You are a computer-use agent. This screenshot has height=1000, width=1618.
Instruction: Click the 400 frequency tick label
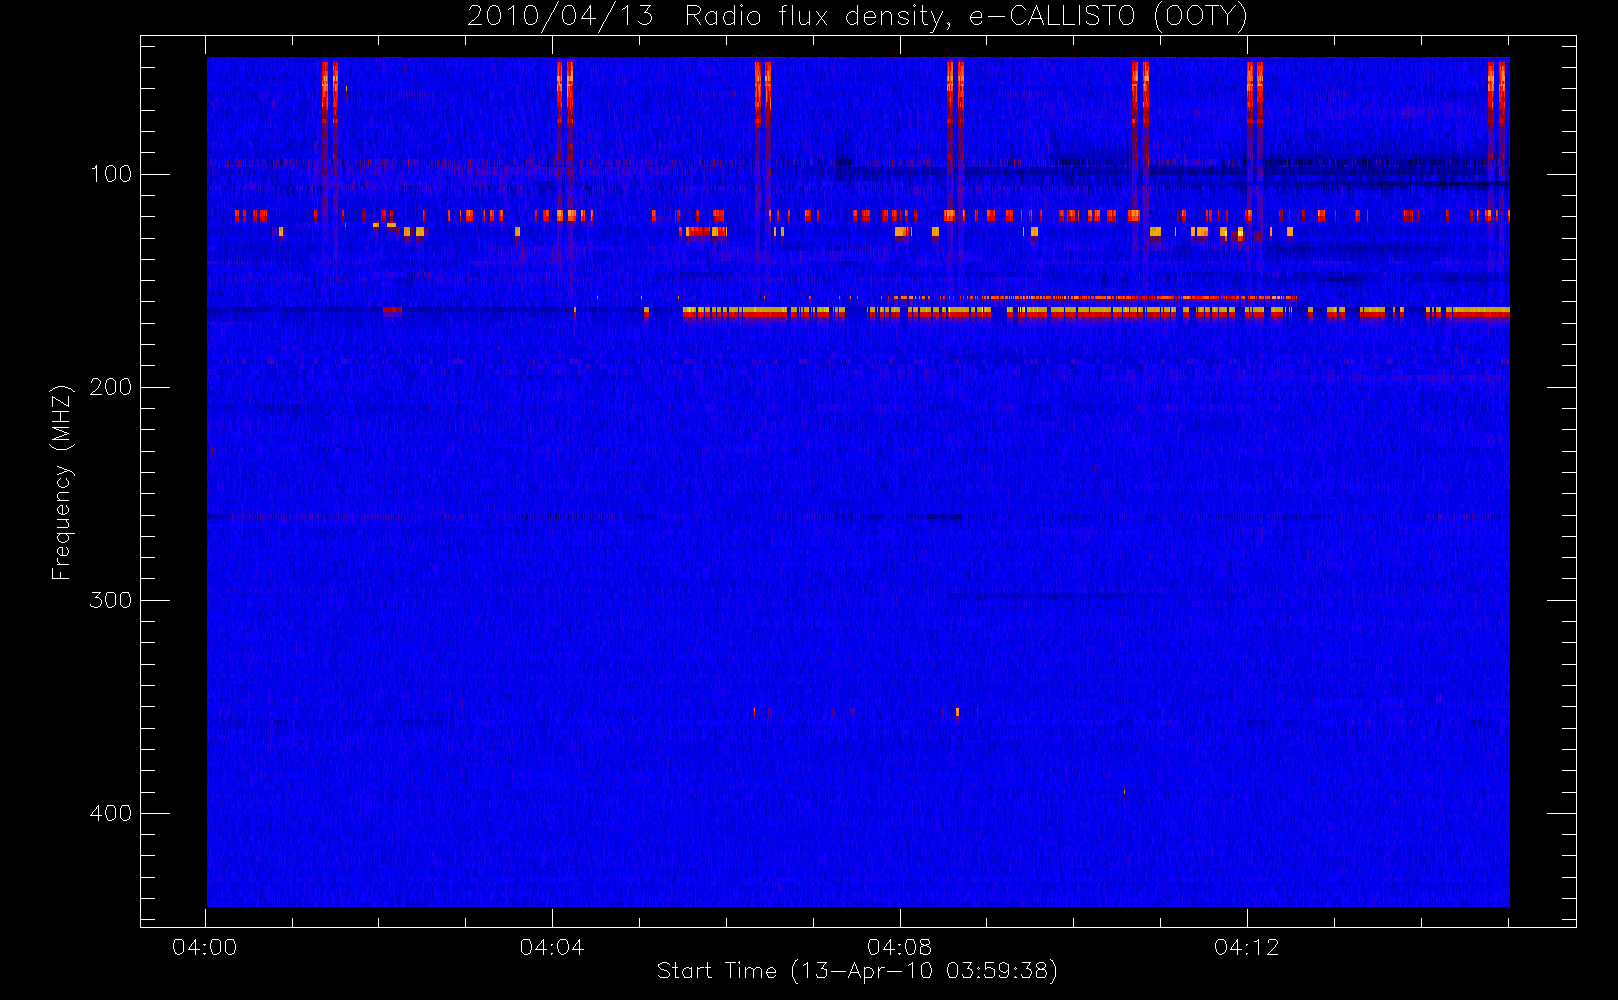click(x=111, y=813)
